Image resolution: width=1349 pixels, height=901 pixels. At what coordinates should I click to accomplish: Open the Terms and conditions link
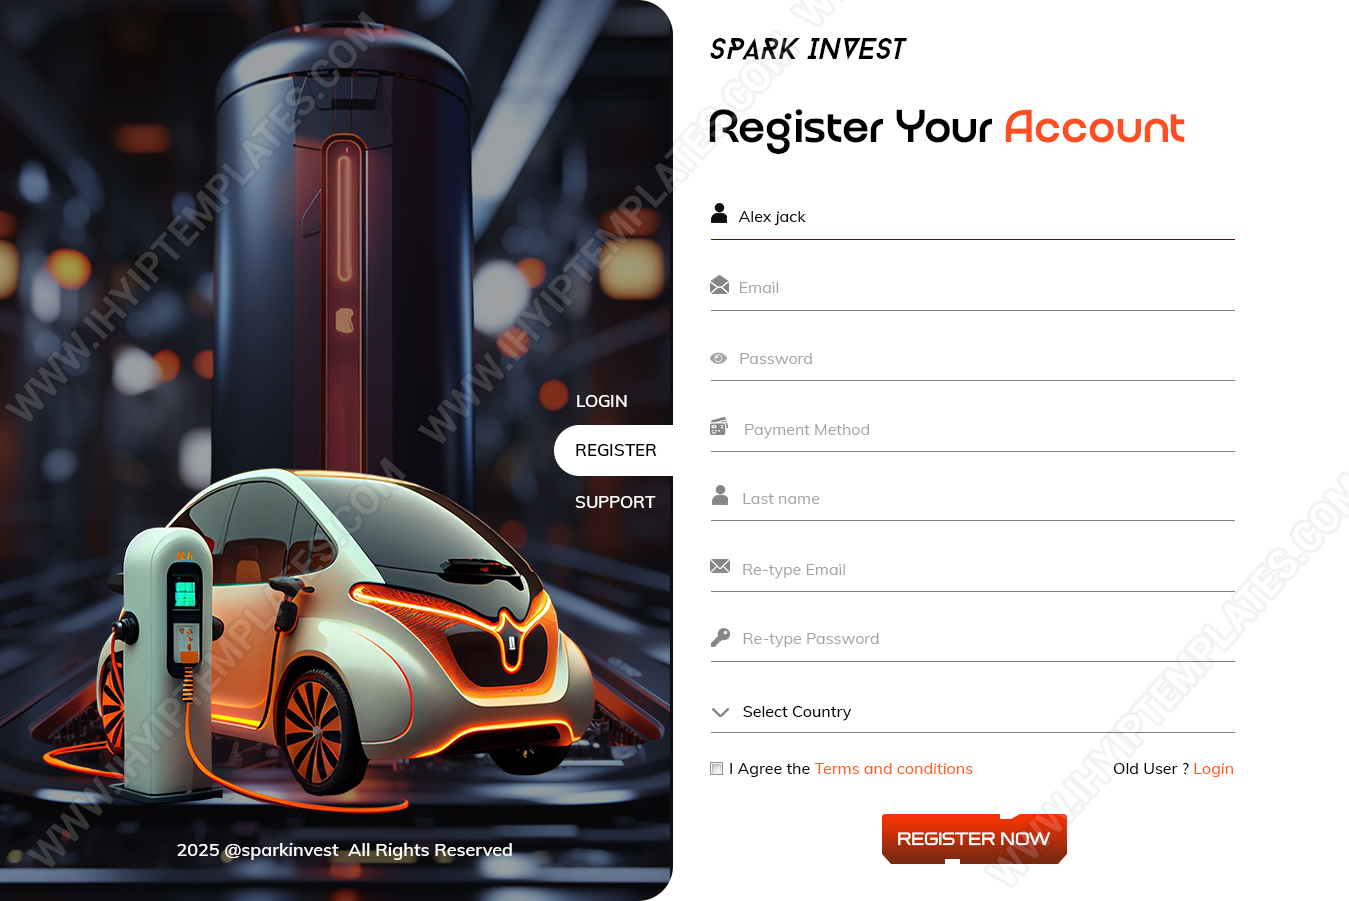[x=894, y=768]
